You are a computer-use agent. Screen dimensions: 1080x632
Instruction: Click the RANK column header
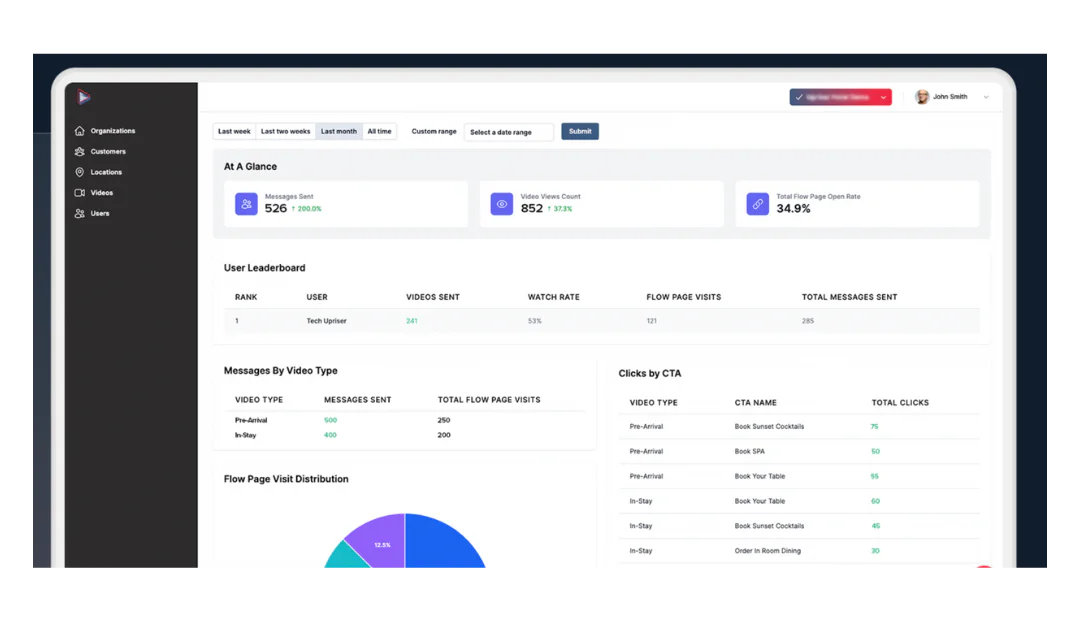point(246,297)
